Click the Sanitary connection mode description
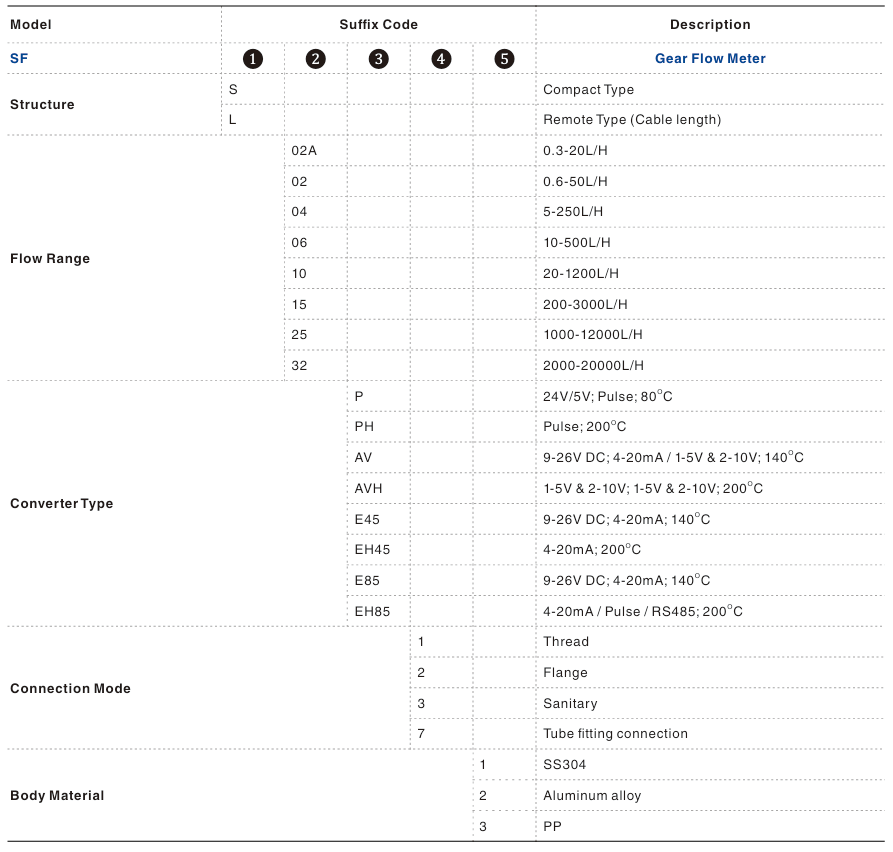The height and width of the screenshot is (852, 893). point(570,704)
